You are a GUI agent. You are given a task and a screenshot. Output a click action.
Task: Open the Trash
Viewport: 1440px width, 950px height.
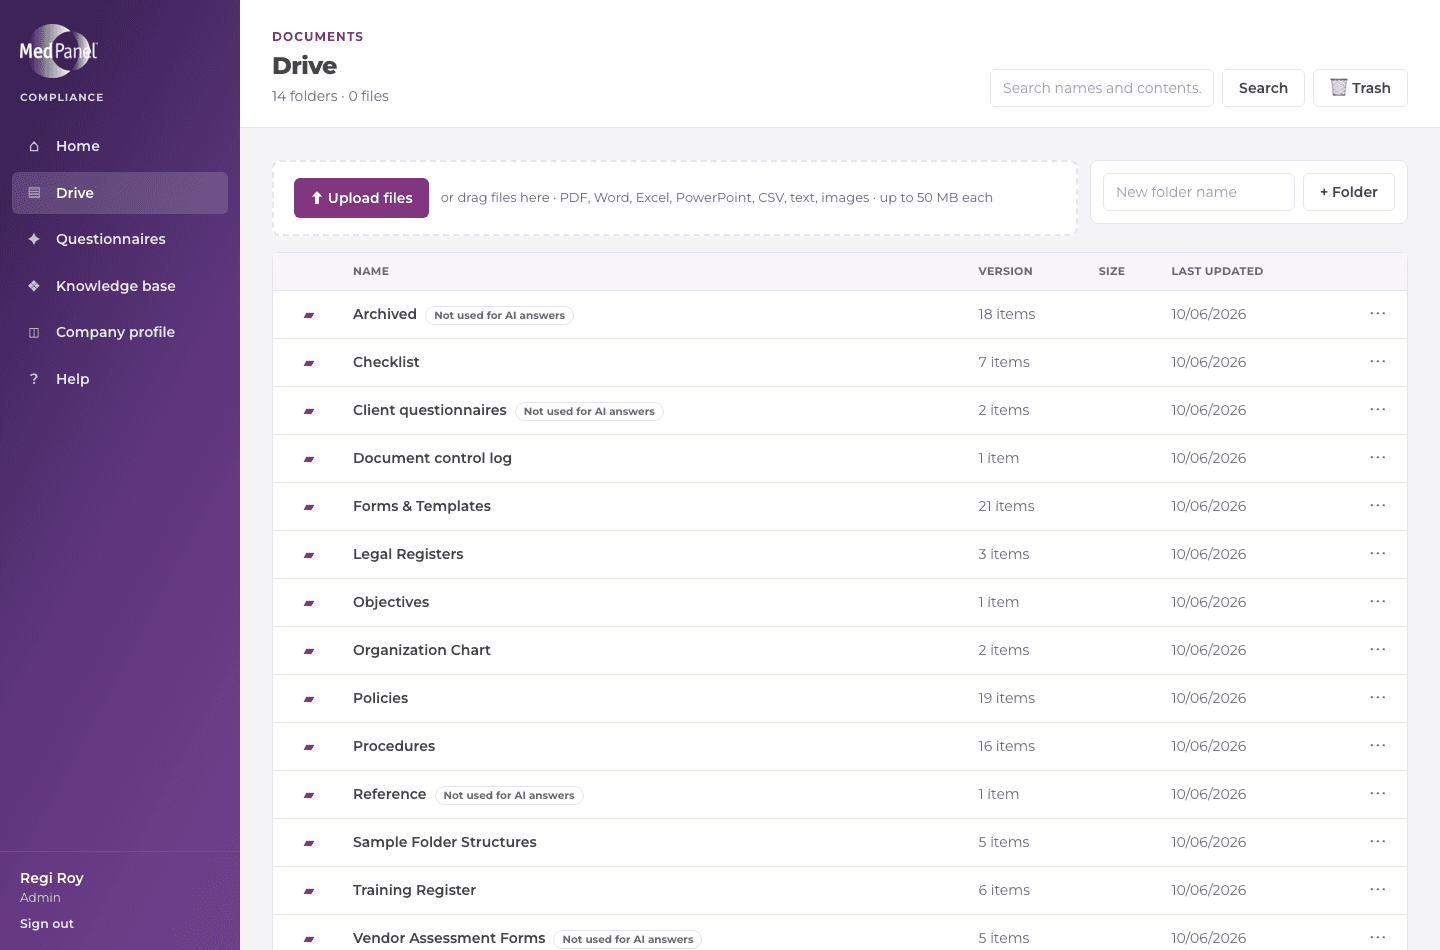(1360, 88)
